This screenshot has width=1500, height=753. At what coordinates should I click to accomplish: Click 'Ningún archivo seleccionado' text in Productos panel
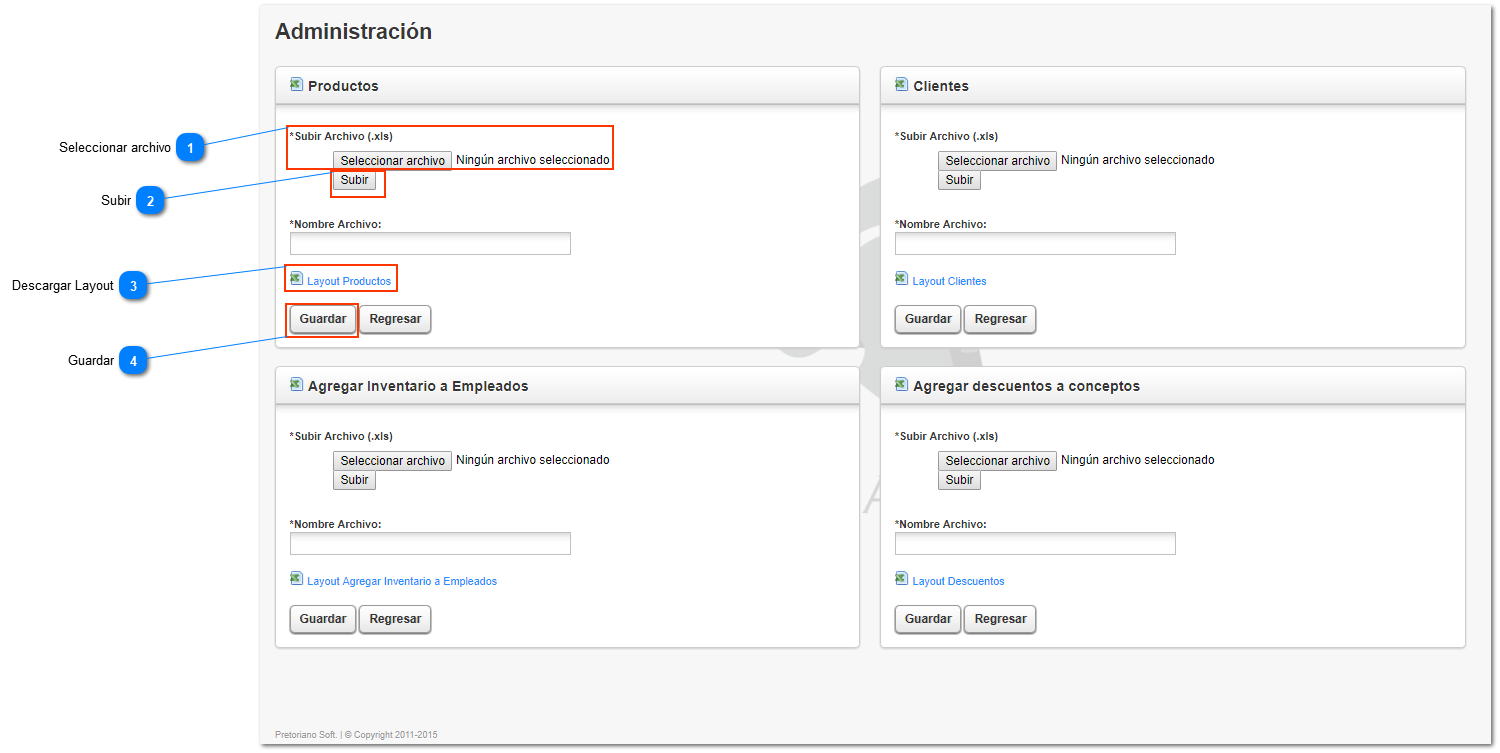pyautogui.click(x=533, y=160)
